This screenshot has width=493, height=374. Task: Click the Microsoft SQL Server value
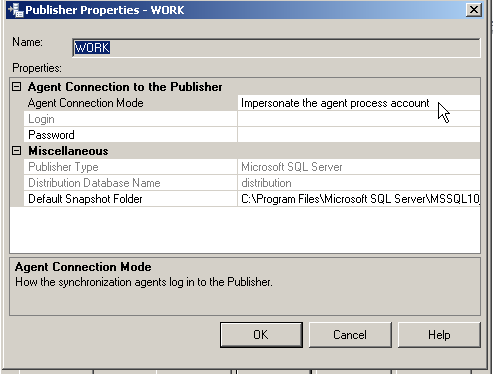click(x=359, y=167)
